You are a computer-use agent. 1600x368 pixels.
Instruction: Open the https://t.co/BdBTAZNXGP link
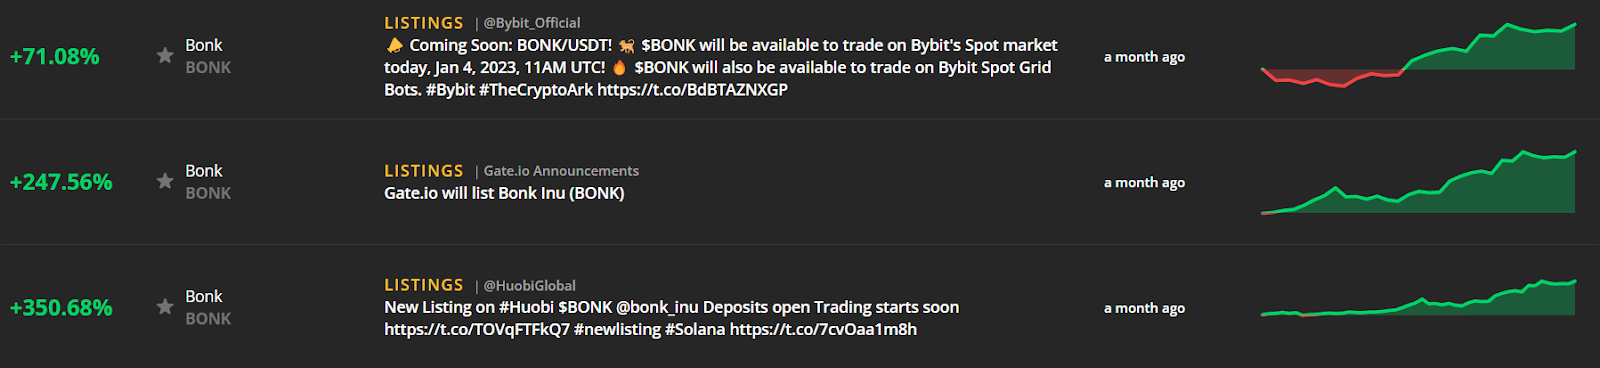(x=692, y=90)
